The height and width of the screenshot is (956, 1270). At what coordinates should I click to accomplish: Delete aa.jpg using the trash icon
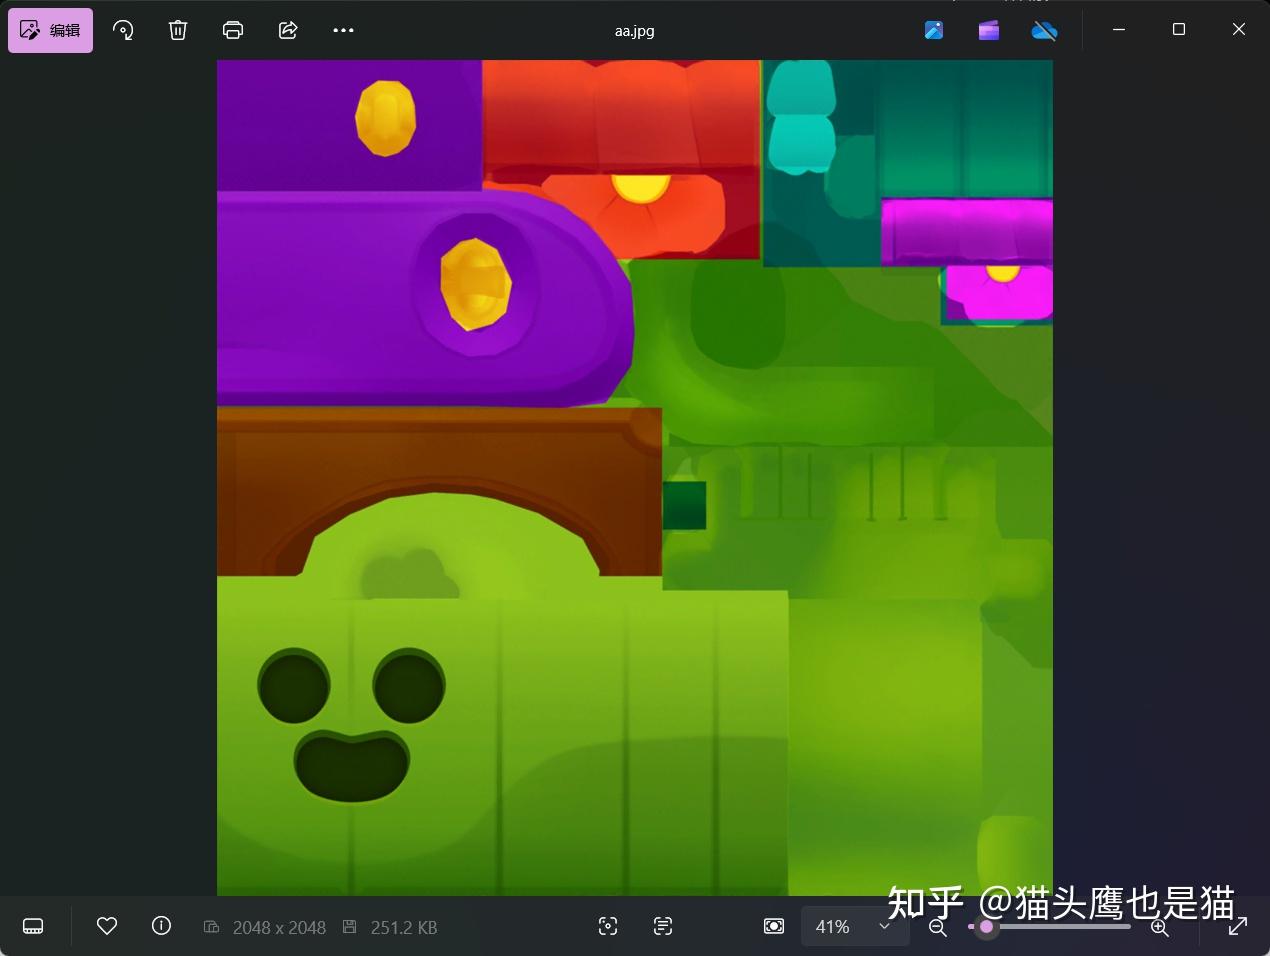coord(178,30)
